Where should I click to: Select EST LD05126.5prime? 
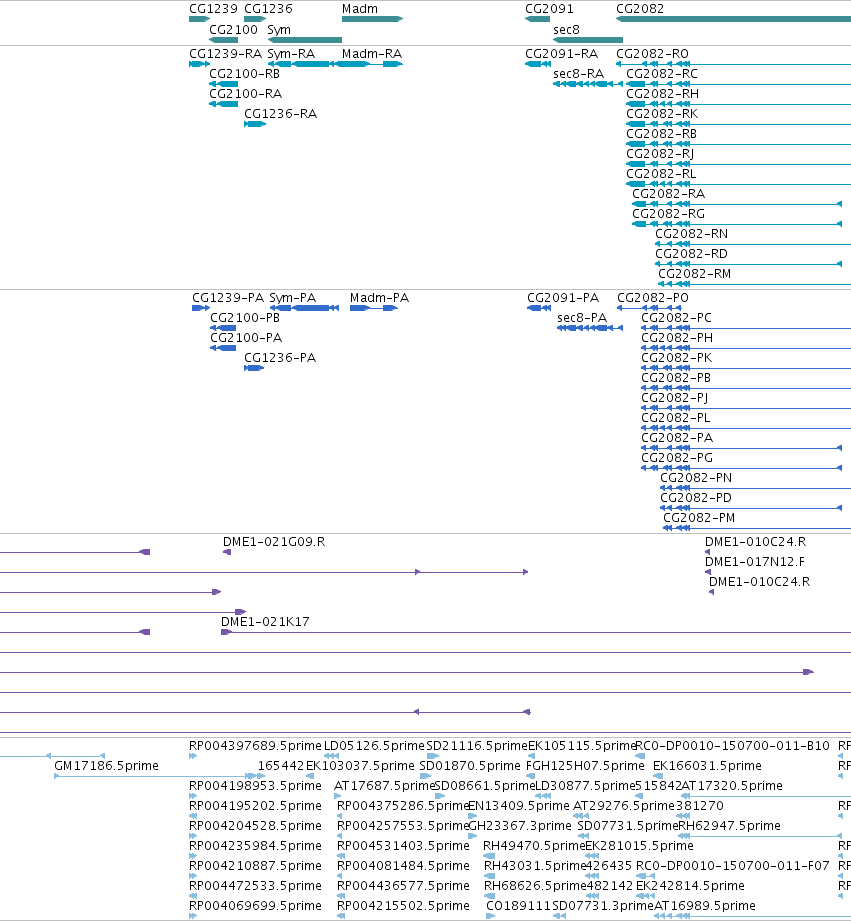374,746
